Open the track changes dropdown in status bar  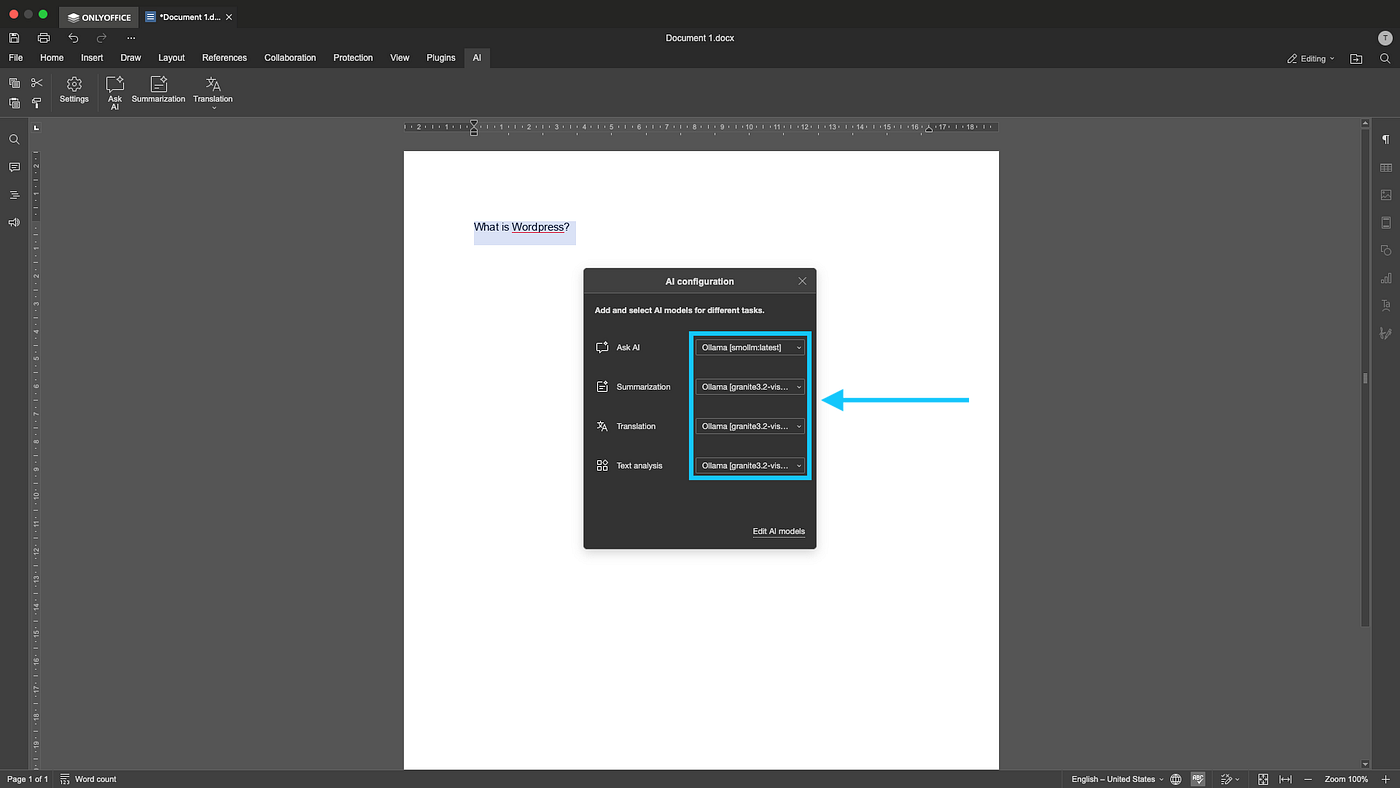click(1230, 779)
